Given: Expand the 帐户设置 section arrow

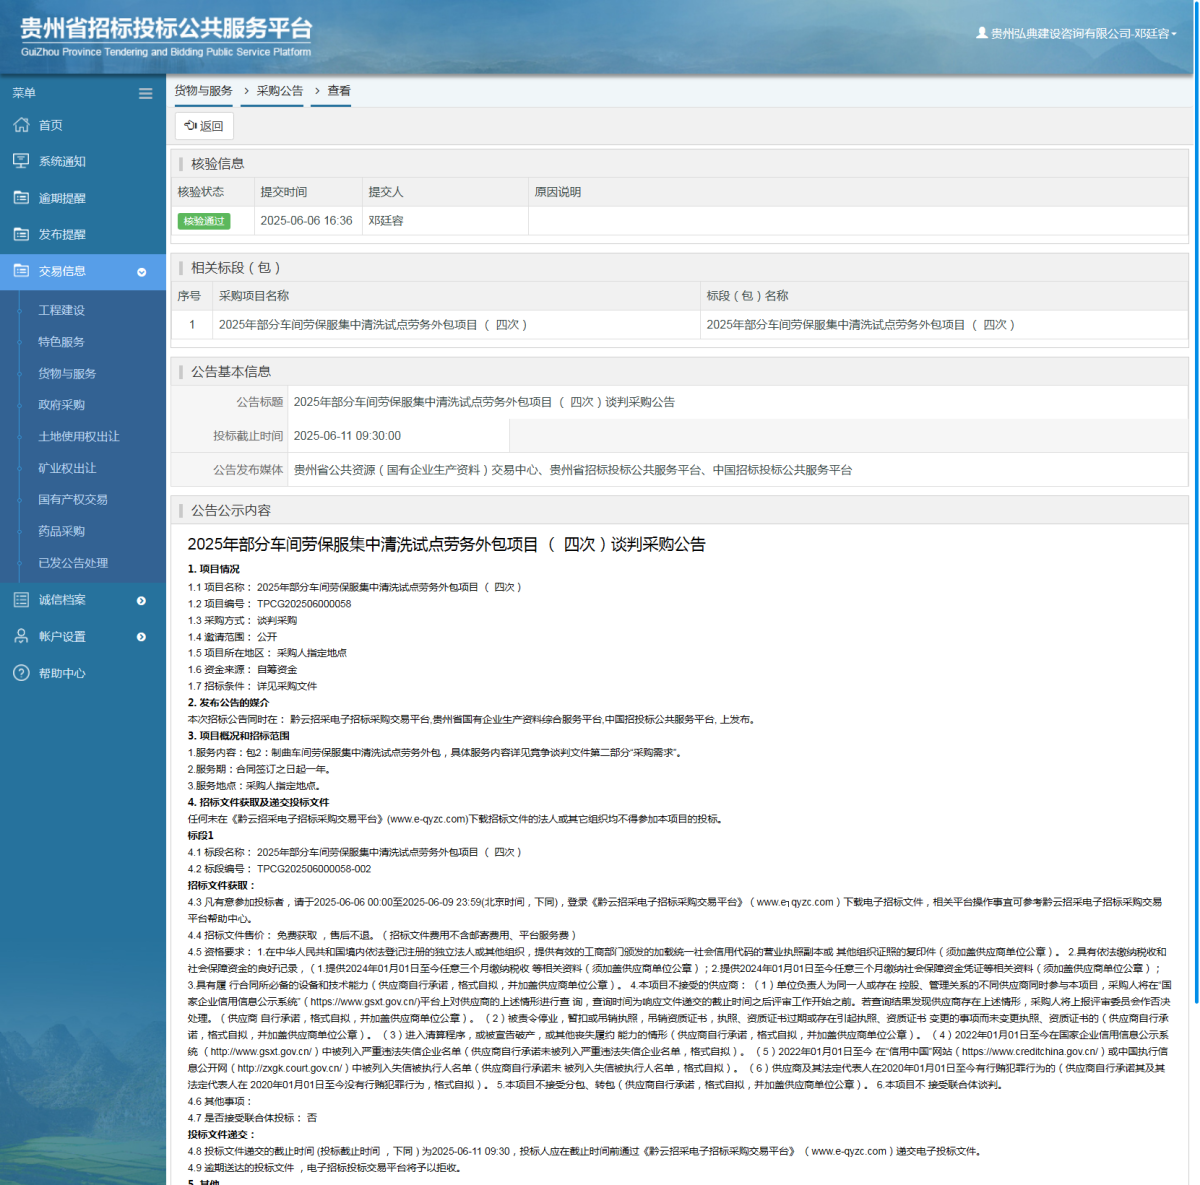Looking at the screenshot, I should [142, 636].
